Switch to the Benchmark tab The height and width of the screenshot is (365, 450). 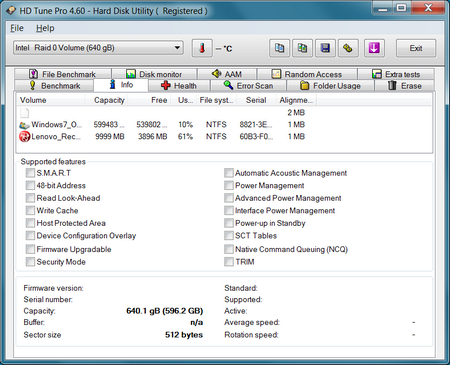[x=54, y=86]
